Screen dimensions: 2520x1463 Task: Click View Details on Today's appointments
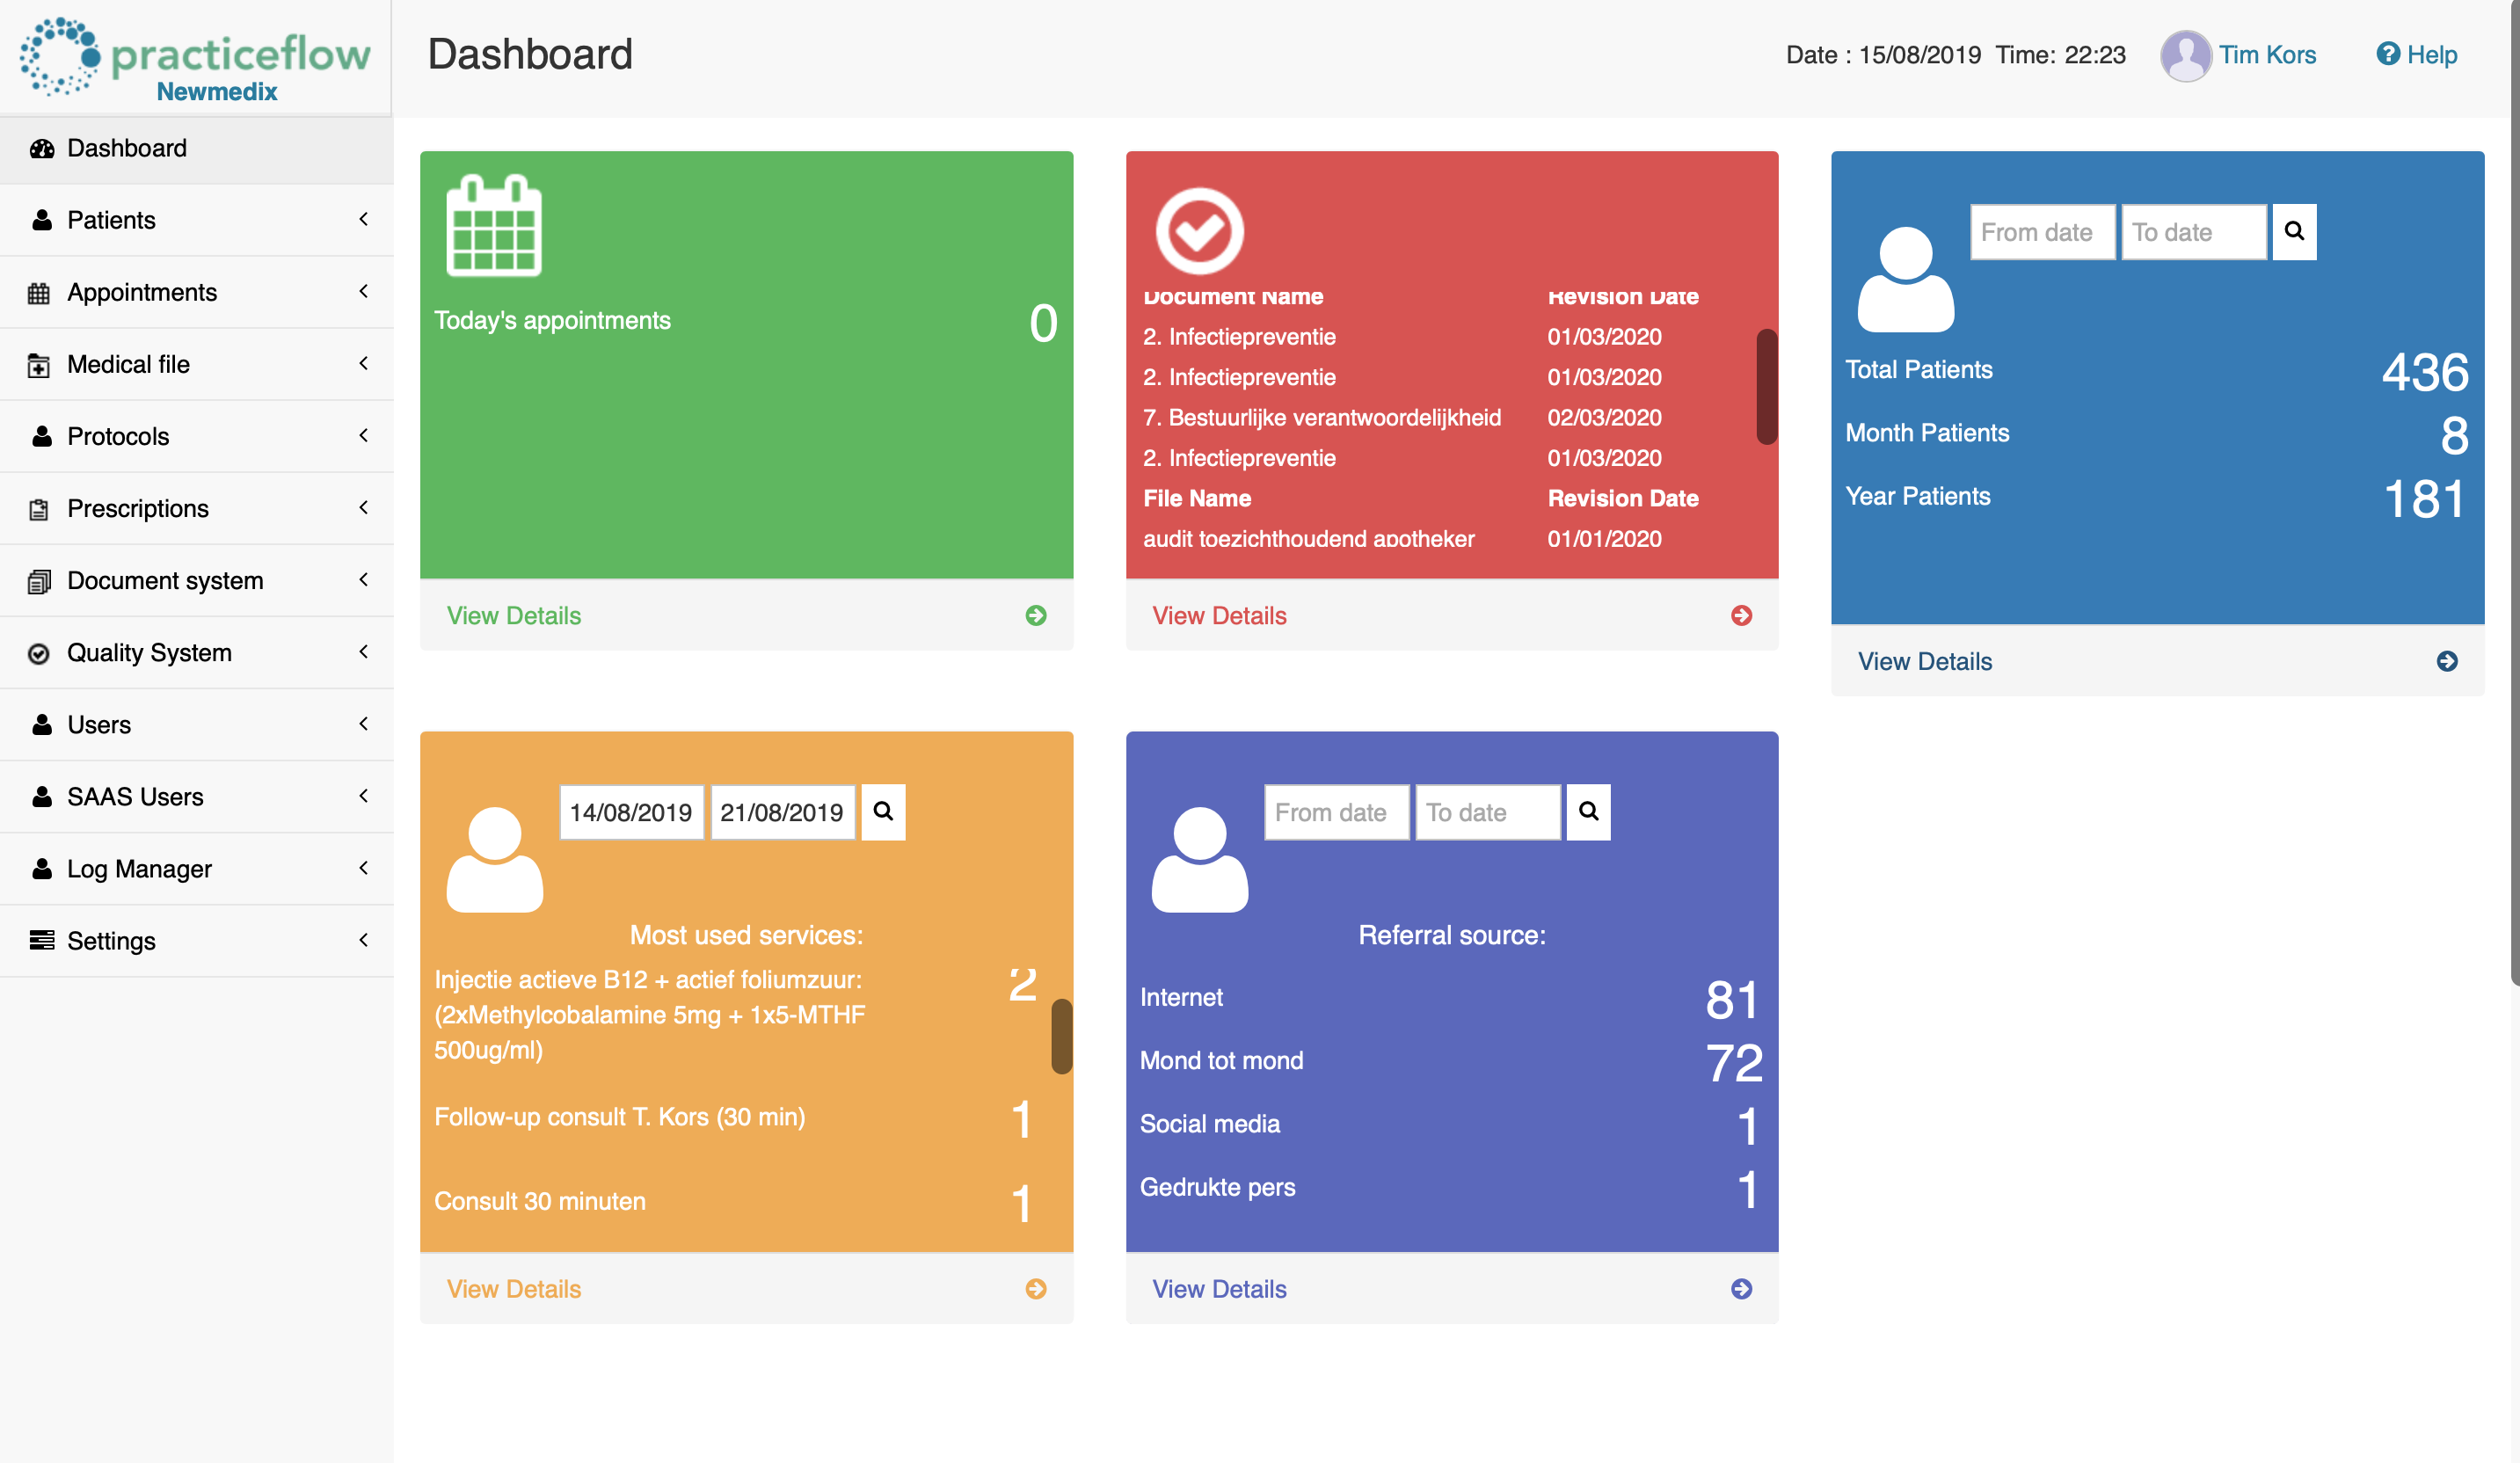tap(512, 615)
